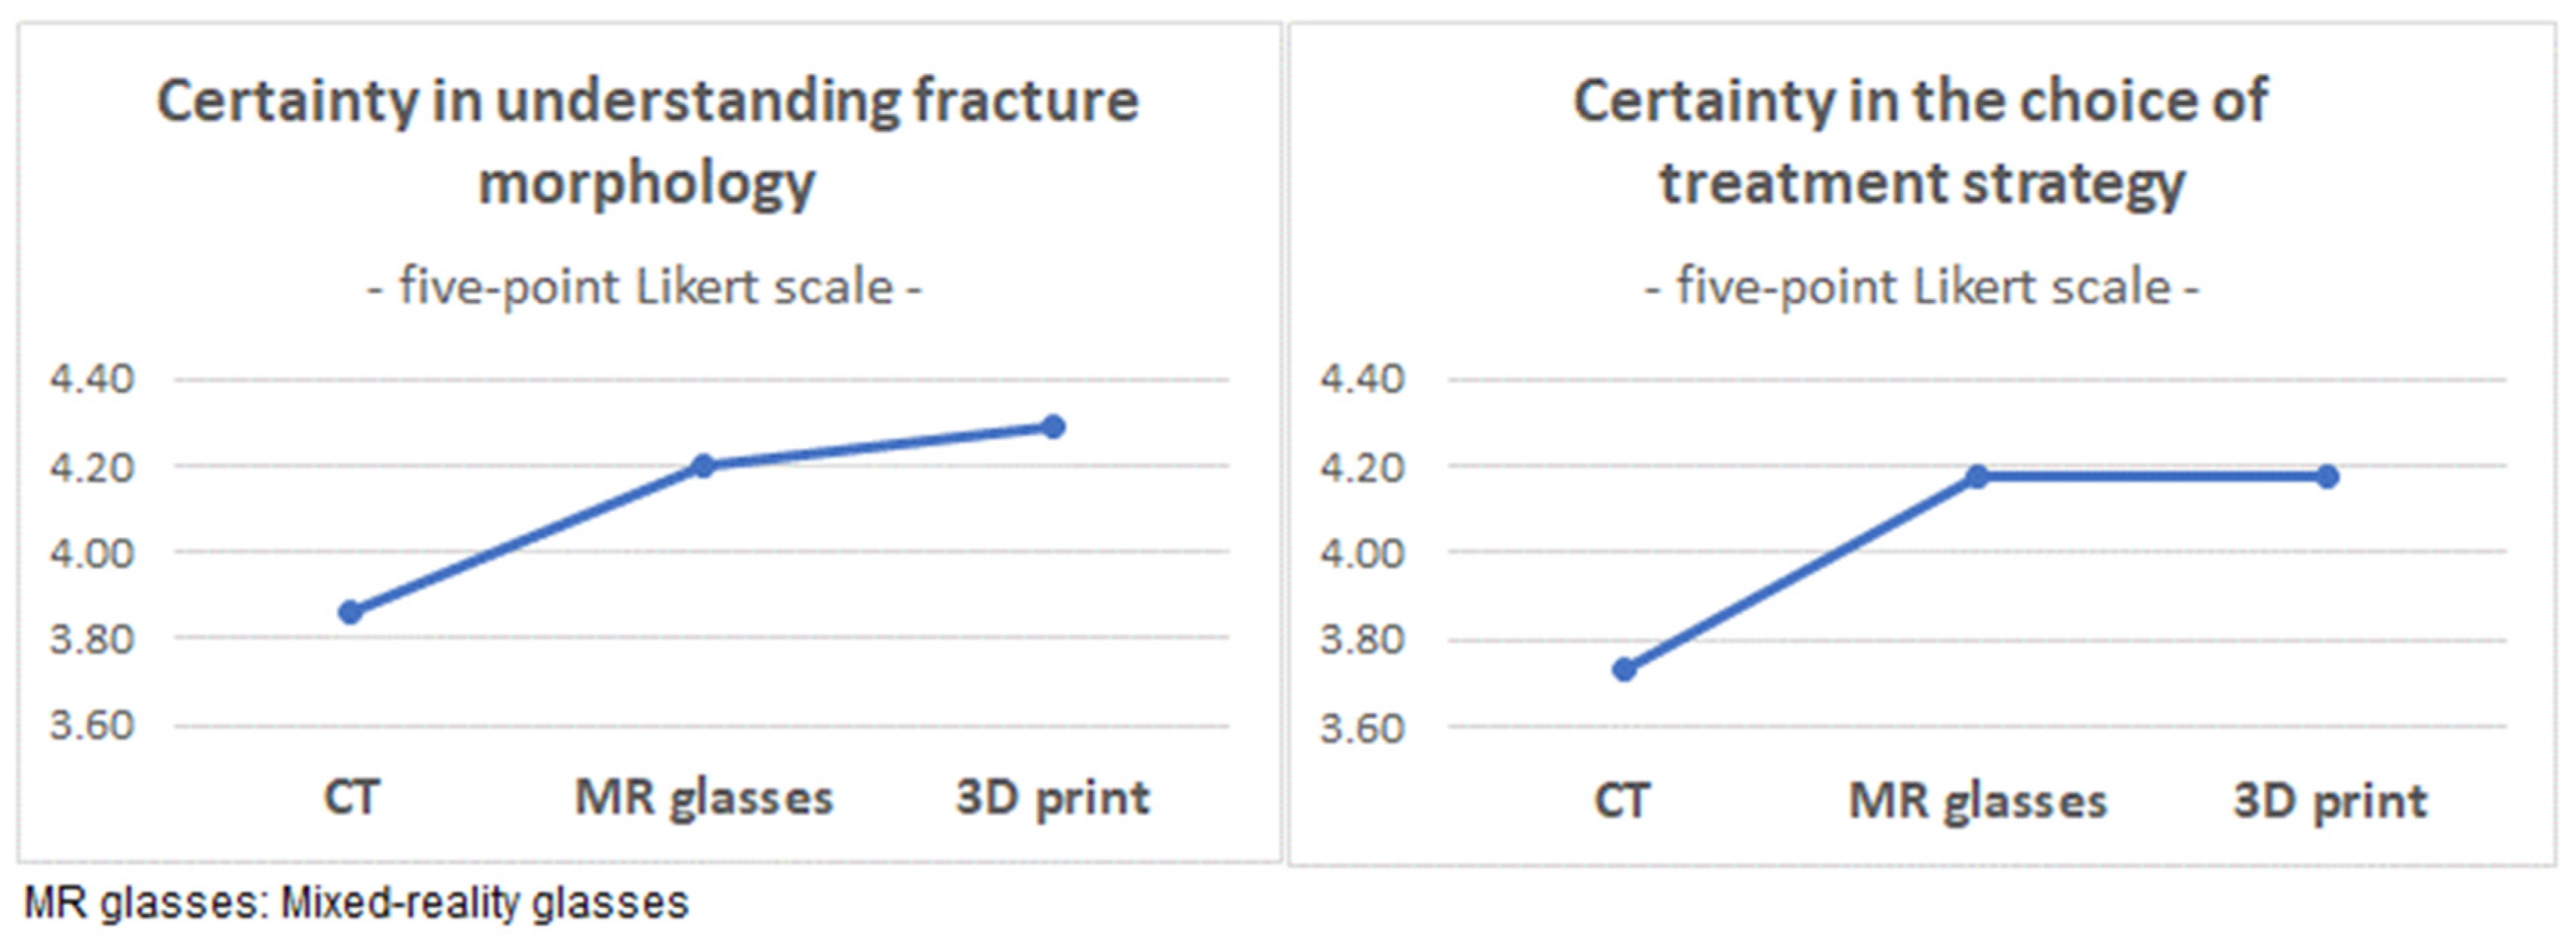Click the CT axis label in fracture morphology chart
The width and height of the screenshot is (2576, 942).
point(352,797)
